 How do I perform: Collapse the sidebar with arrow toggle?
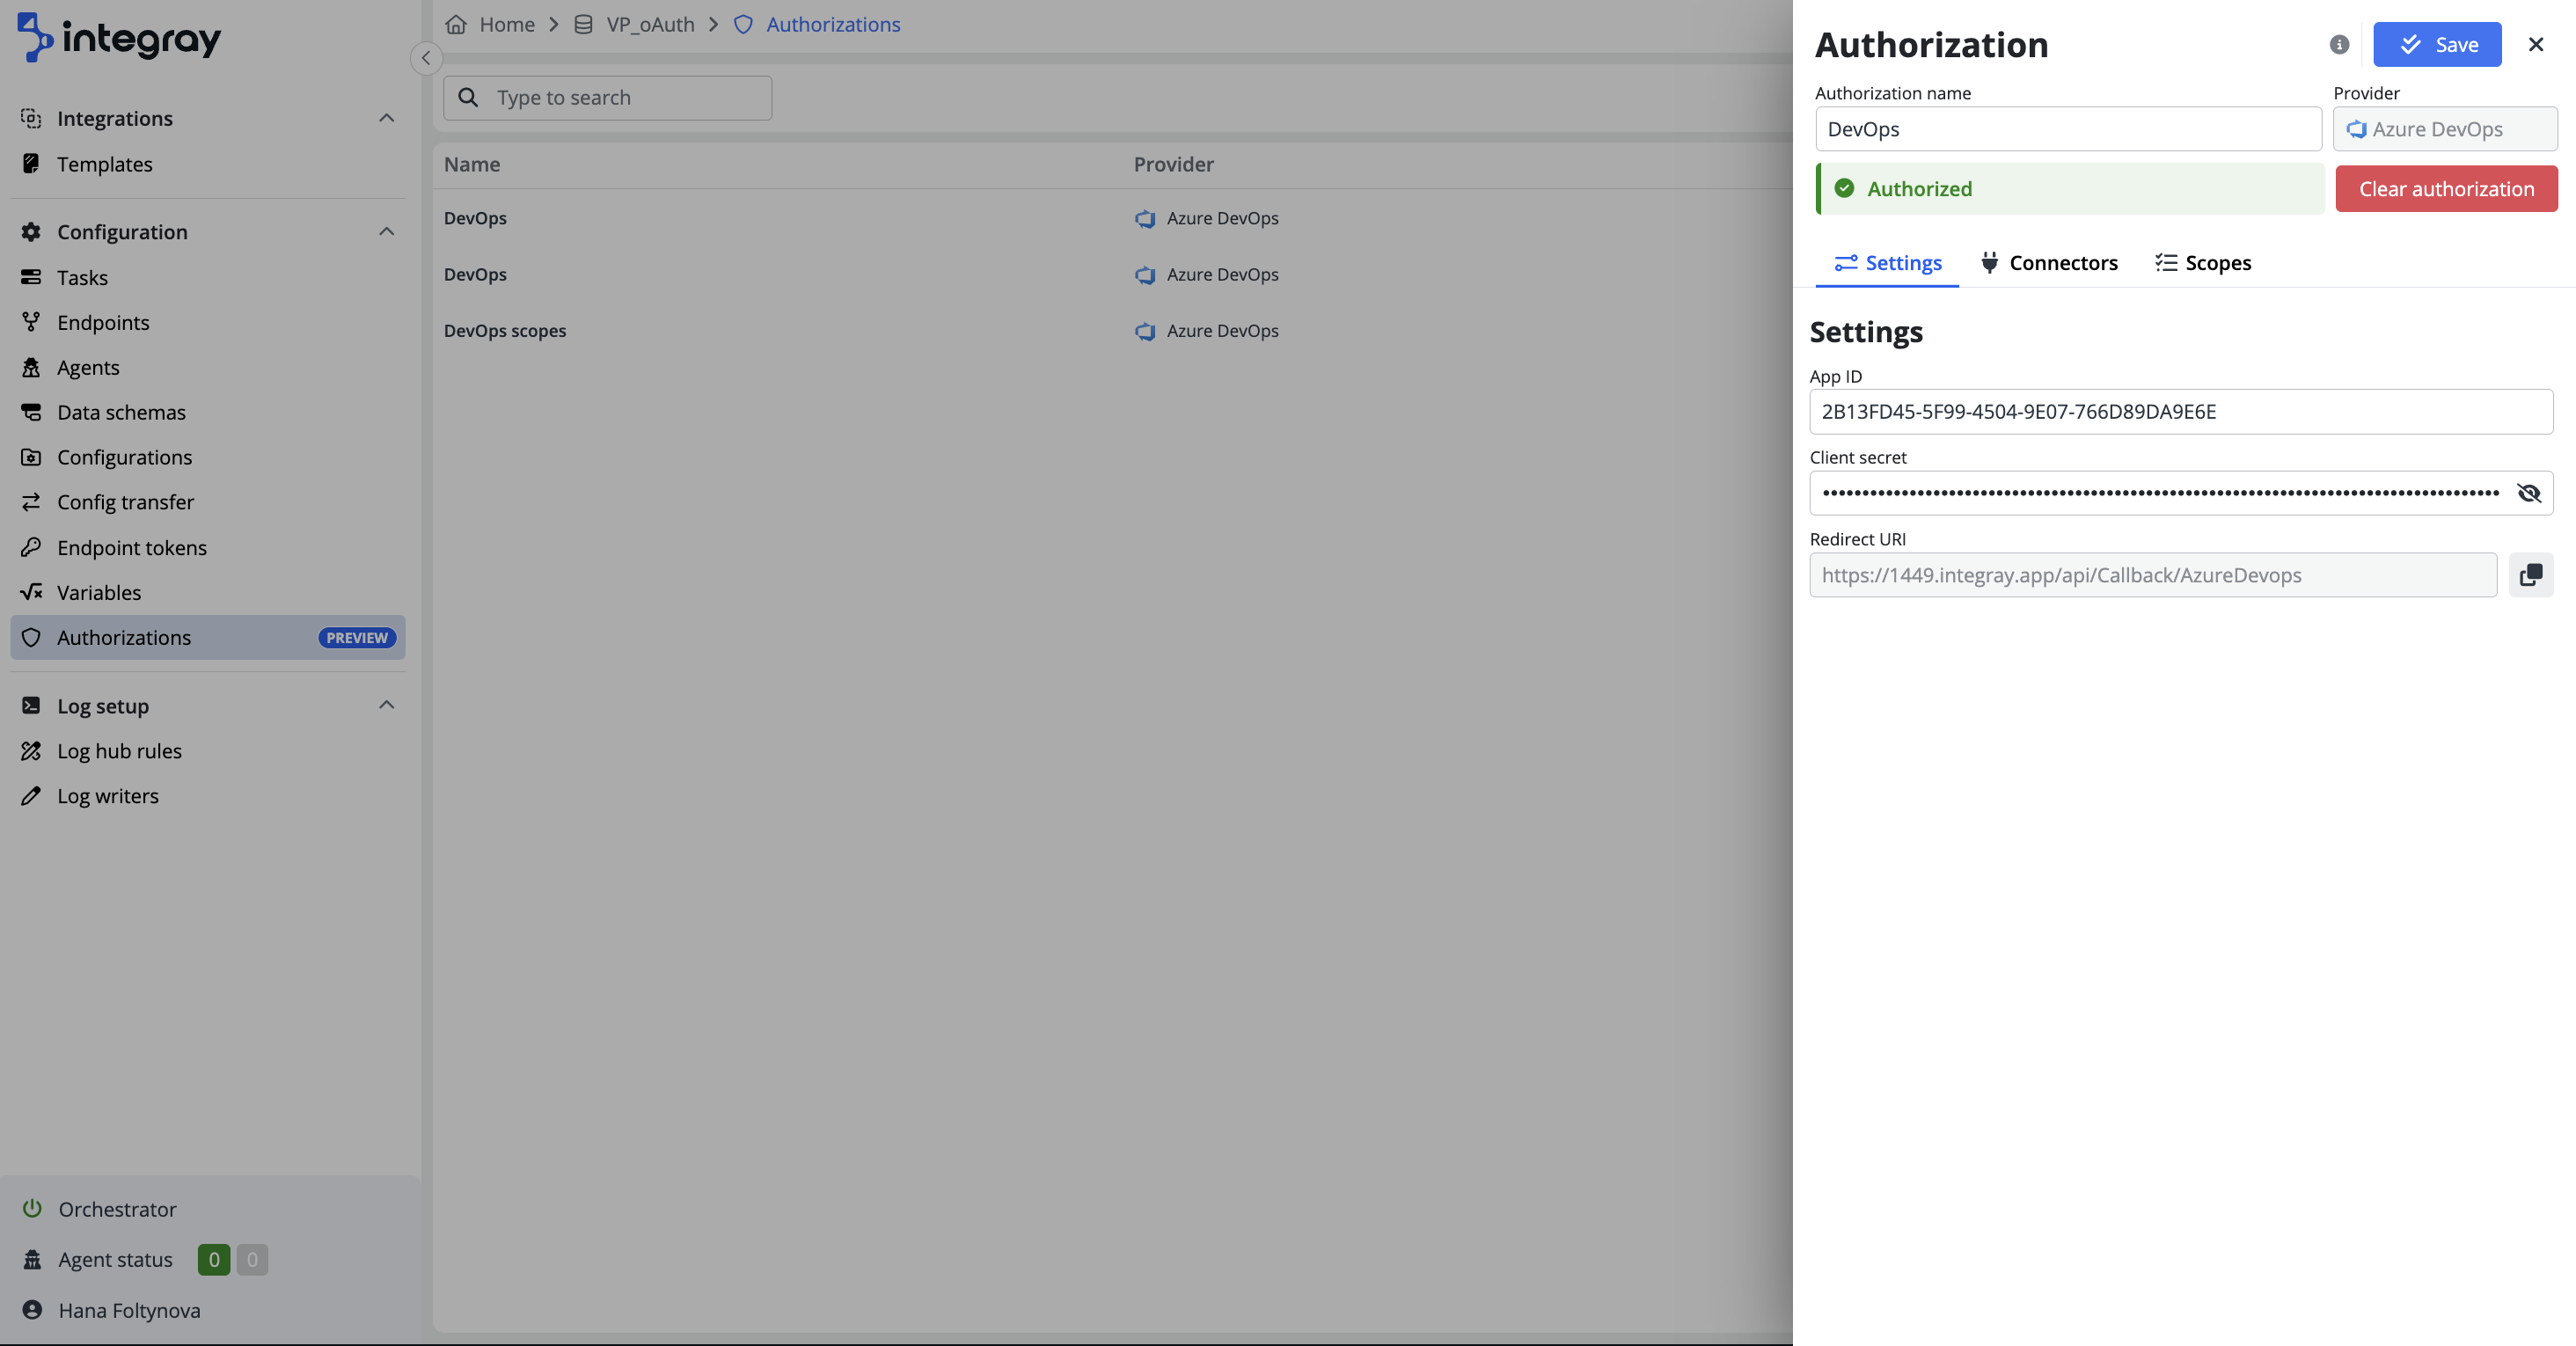(x=426, y=58)
